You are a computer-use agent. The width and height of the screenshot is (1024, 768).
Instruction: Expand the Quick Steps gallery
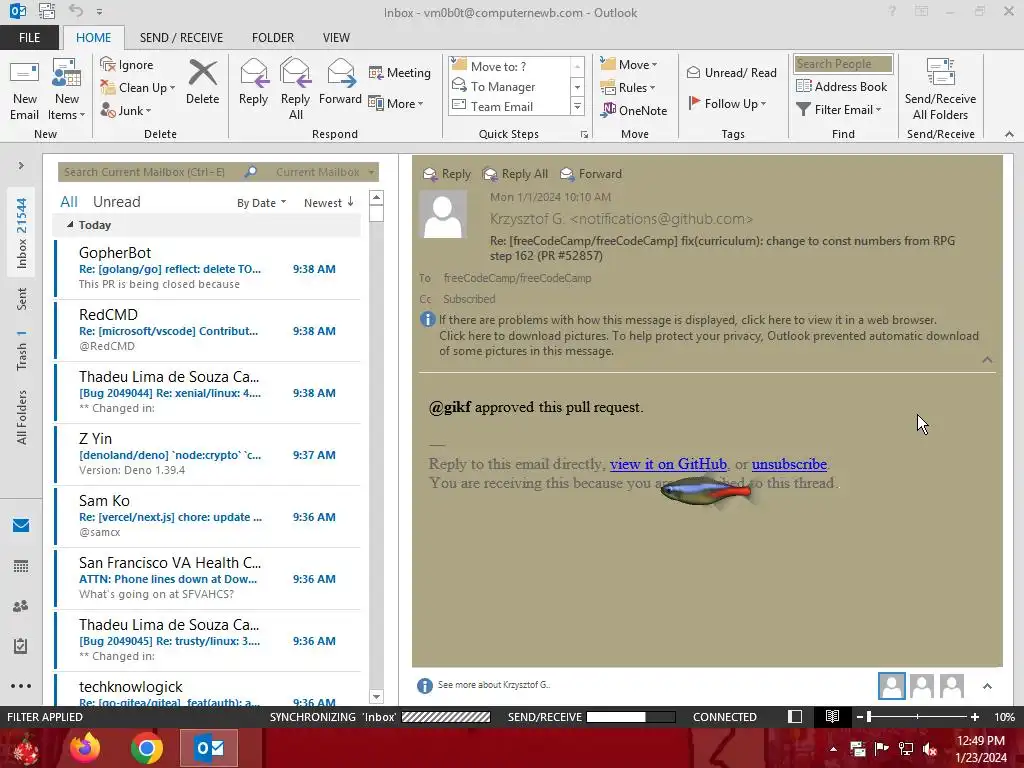(577, 106)
